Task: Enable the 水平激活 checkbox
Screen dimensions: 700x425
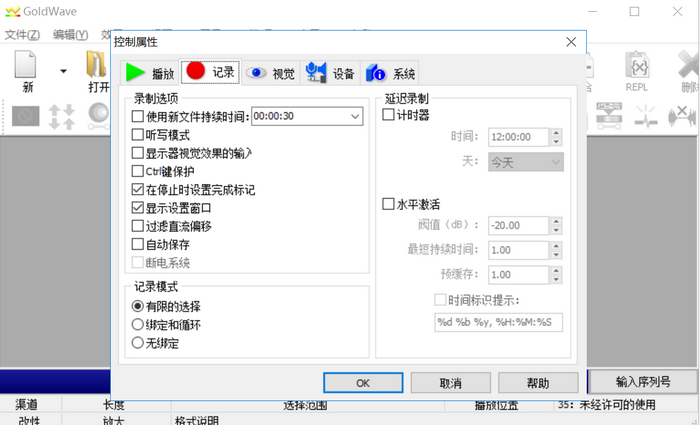Action: (x=388, y=204)
